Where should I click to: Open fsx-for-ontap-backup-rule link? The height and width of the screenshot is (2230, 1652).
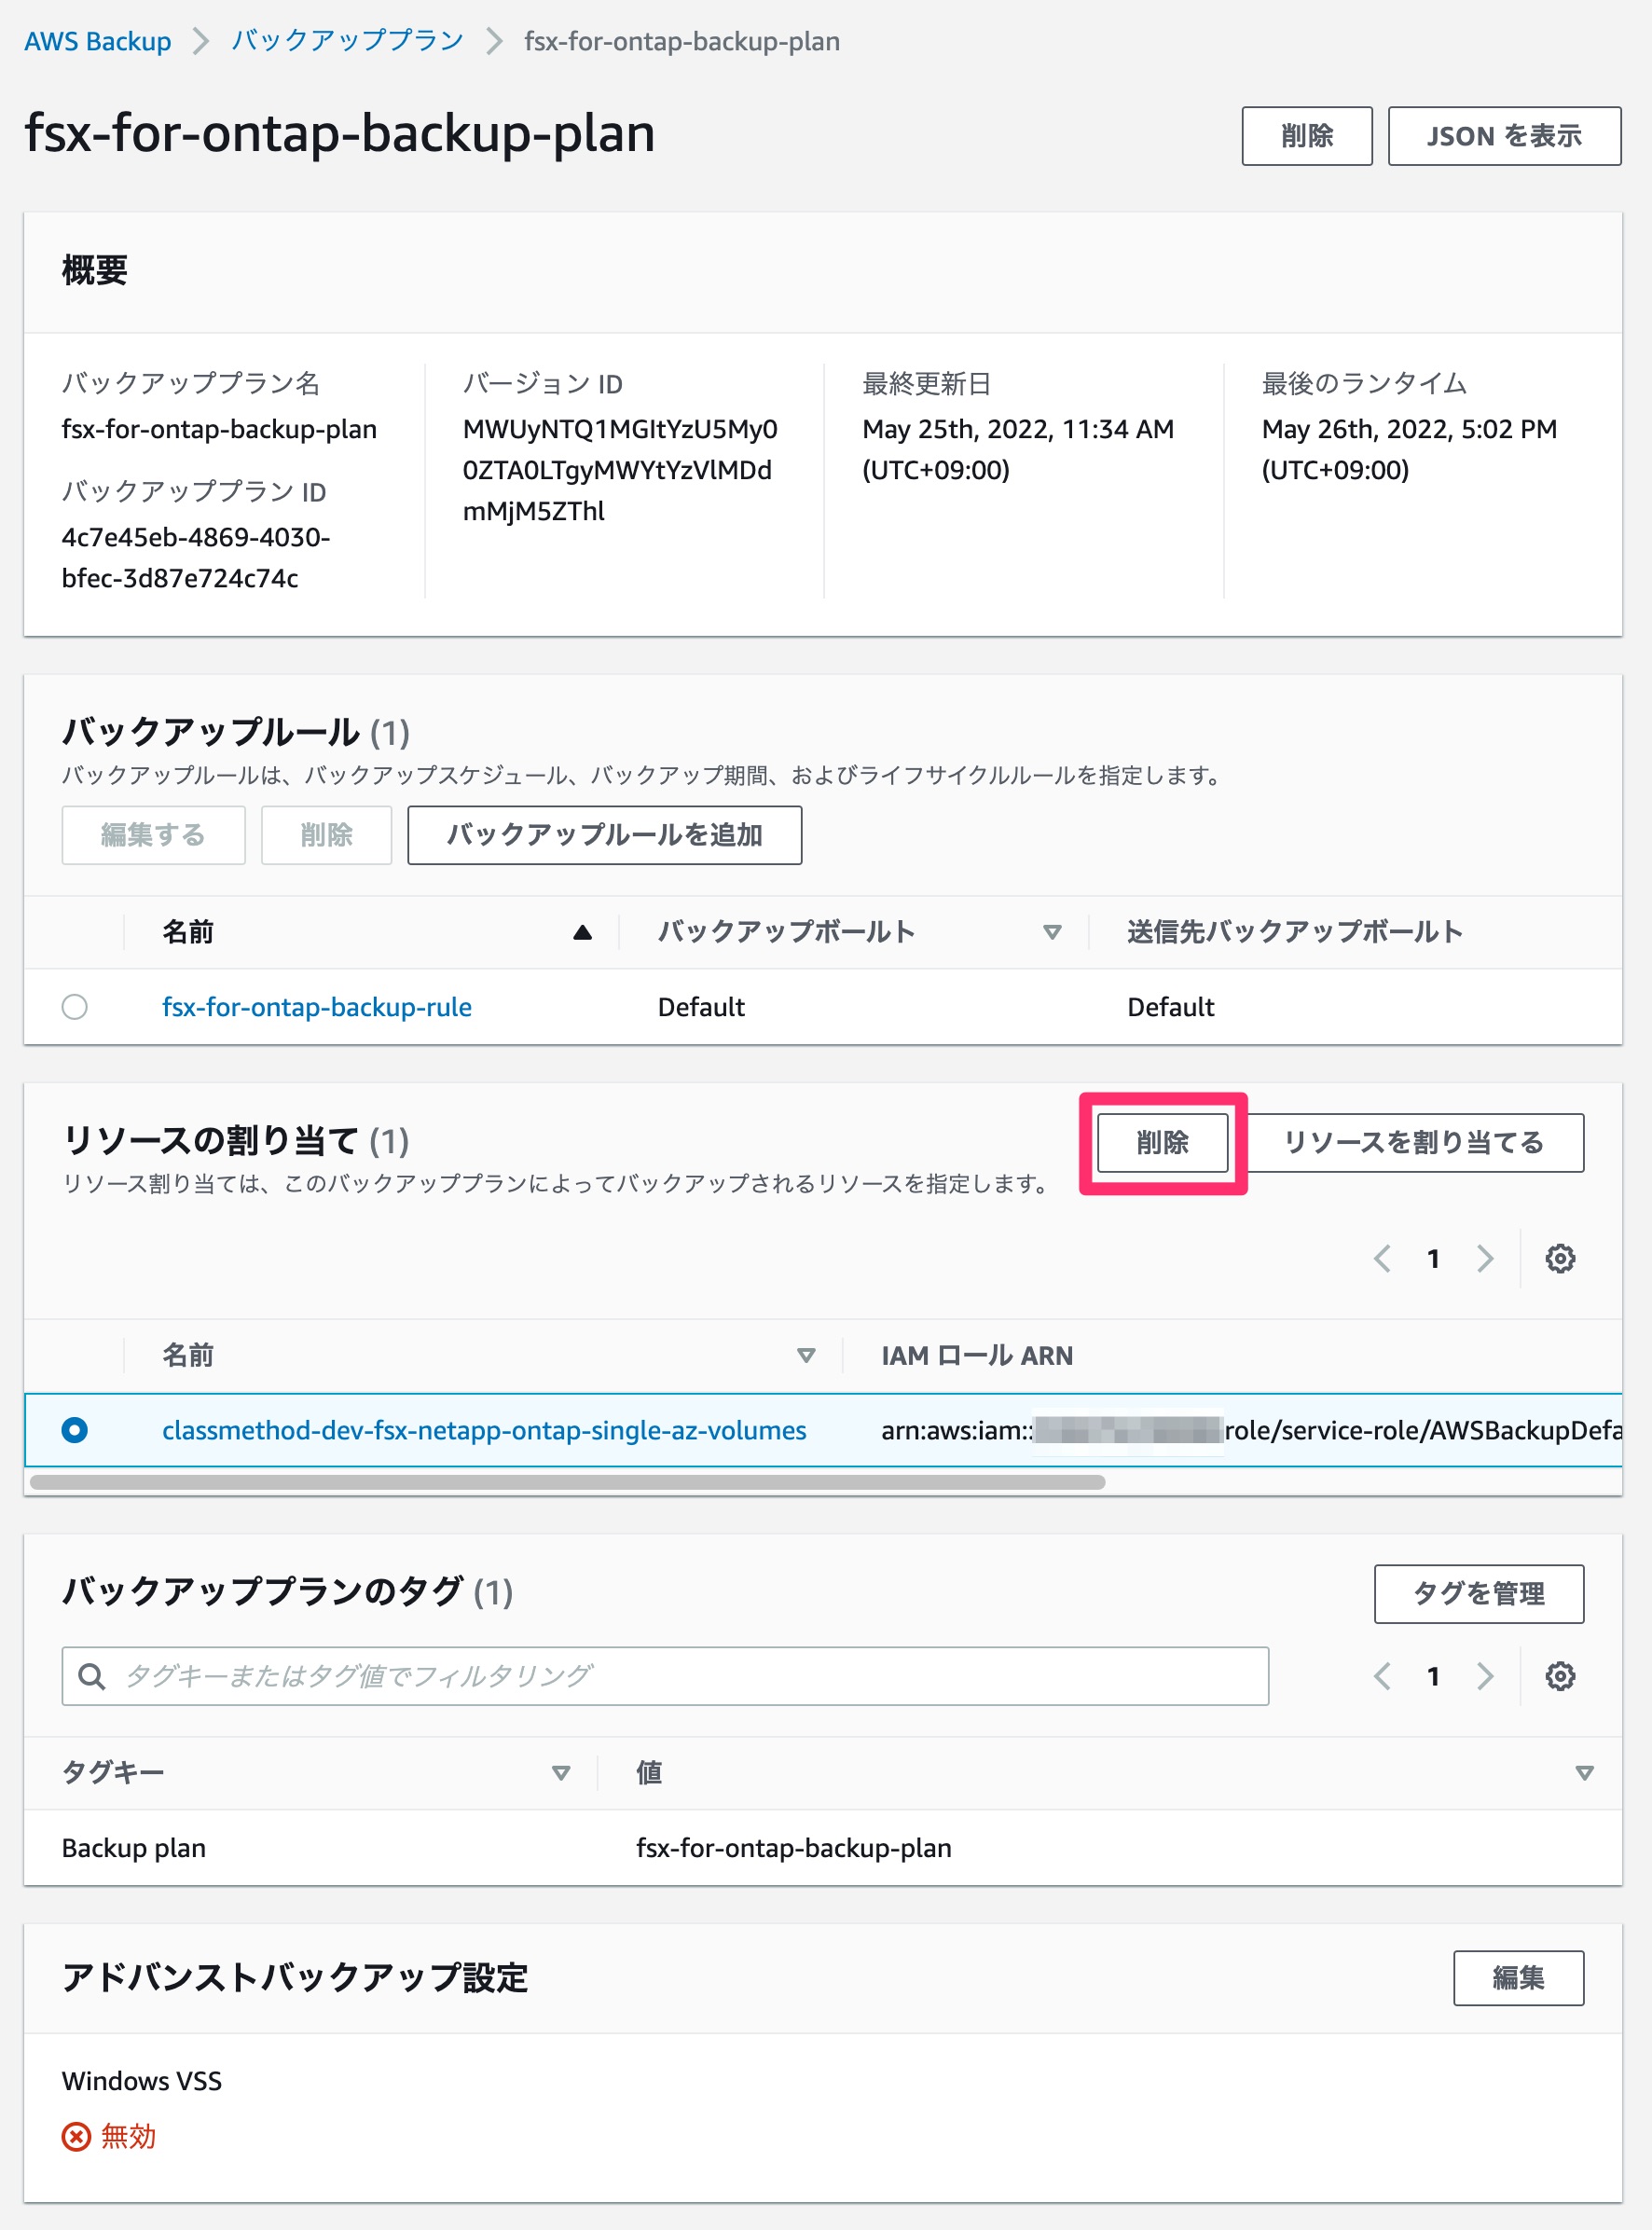pyautogui.click(x=317, y=1007)
